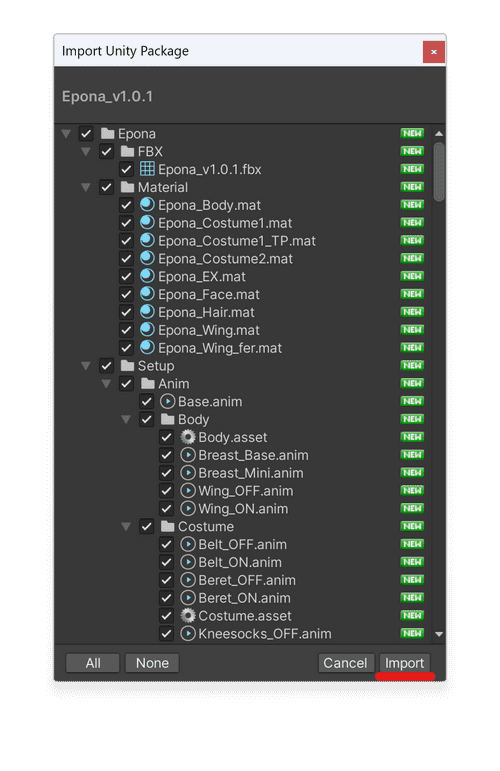Collapse the Costume folder arrow
Image resolution: width=500 pixels, height=771 pixels.
(126, 527)
